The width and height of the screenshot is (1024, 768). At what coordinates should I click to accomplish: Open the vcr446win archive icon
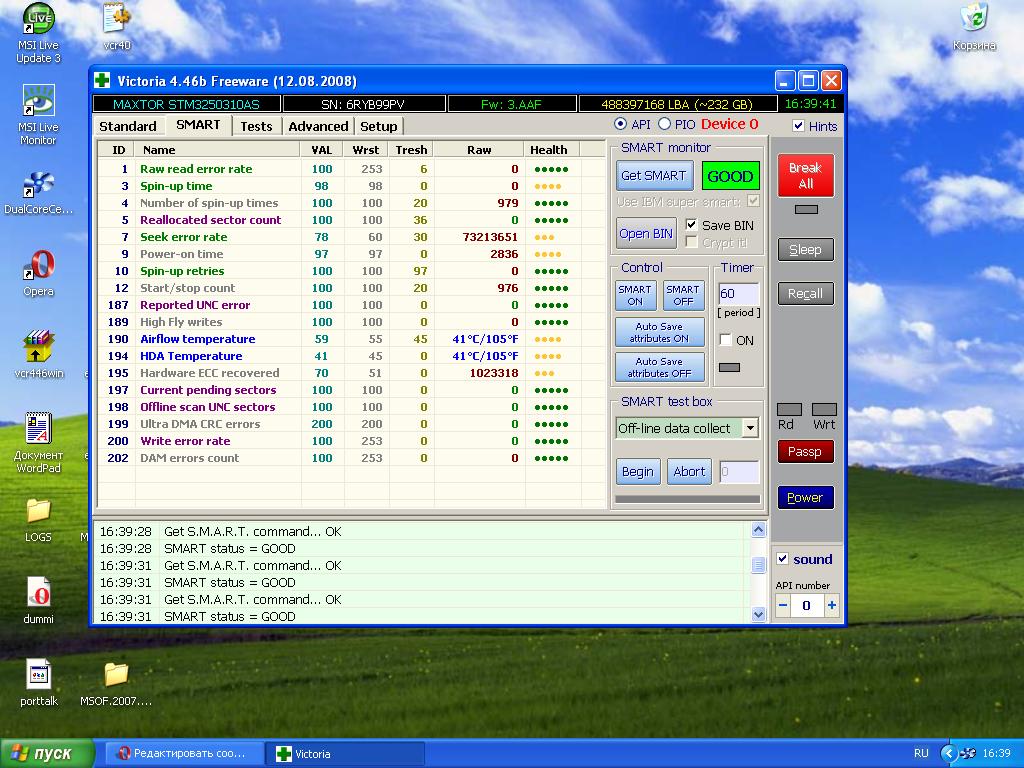[x=38, y=348]
